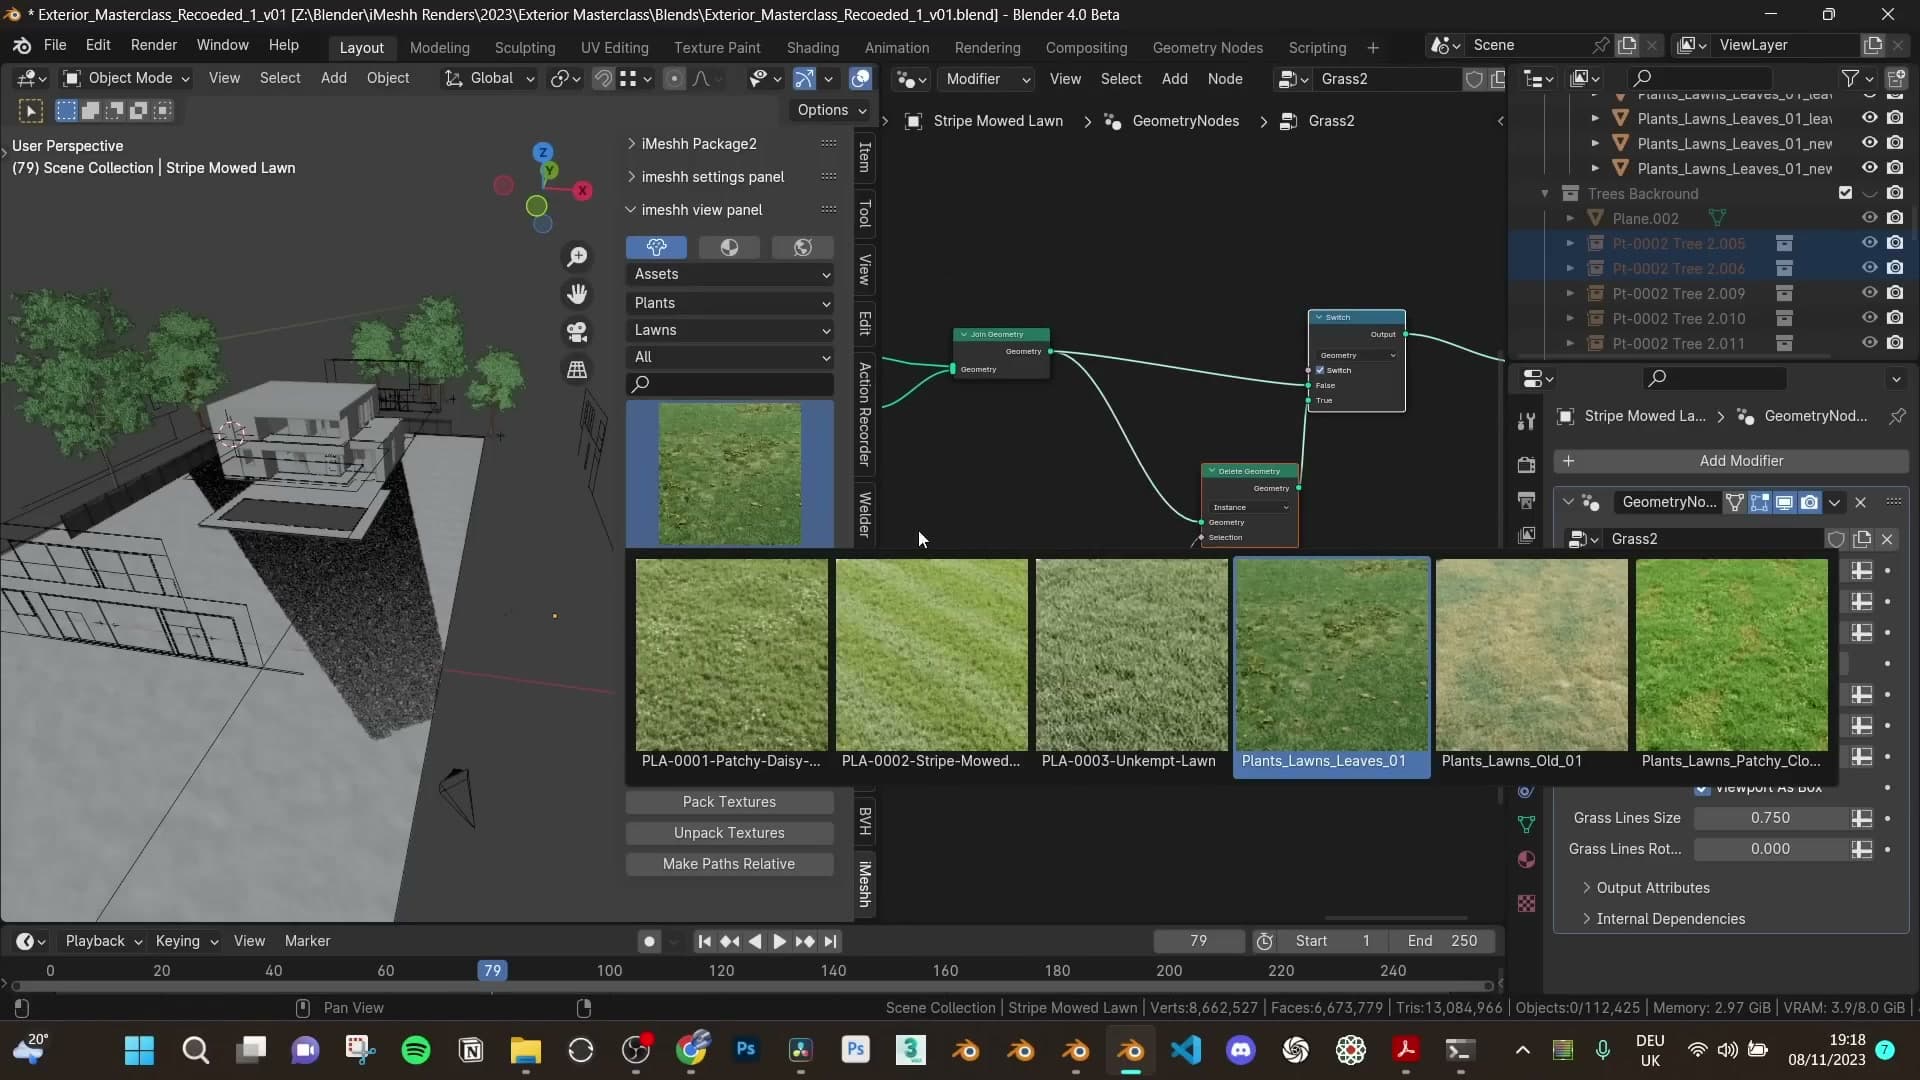The width and height of the screenshot is (1920, 1080).
Task: Hide Pt-0002 Tree 2.009 in viewport
Action: [1869, 293]
